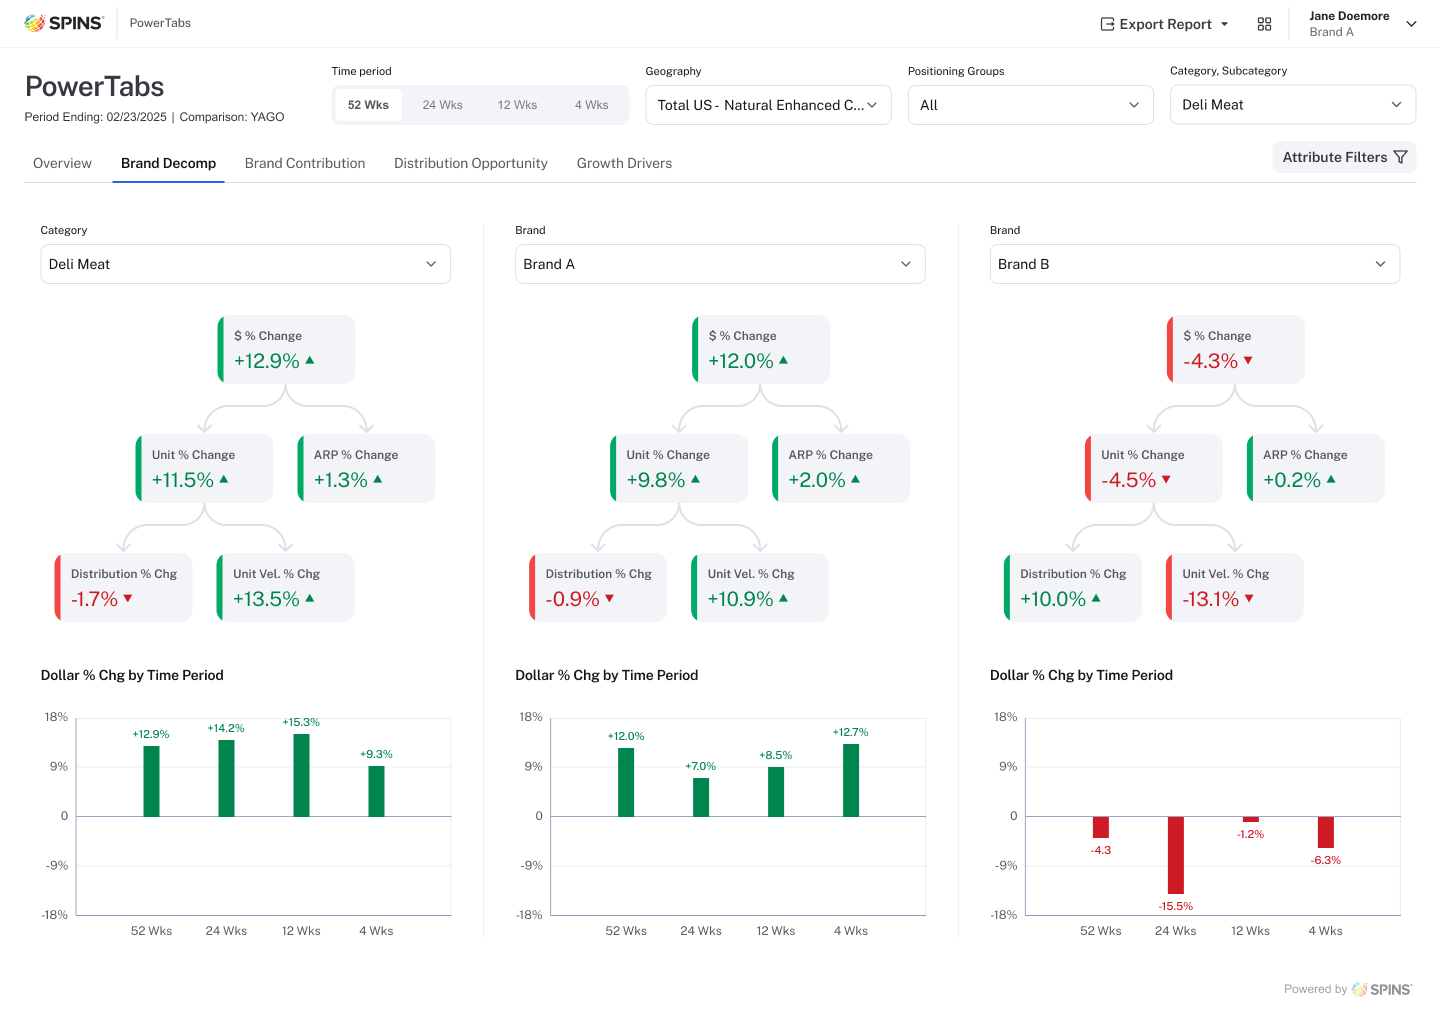This screenshot has height=1024, width=1441.
Task: Open the apps grid icon
Action: 1264,24
